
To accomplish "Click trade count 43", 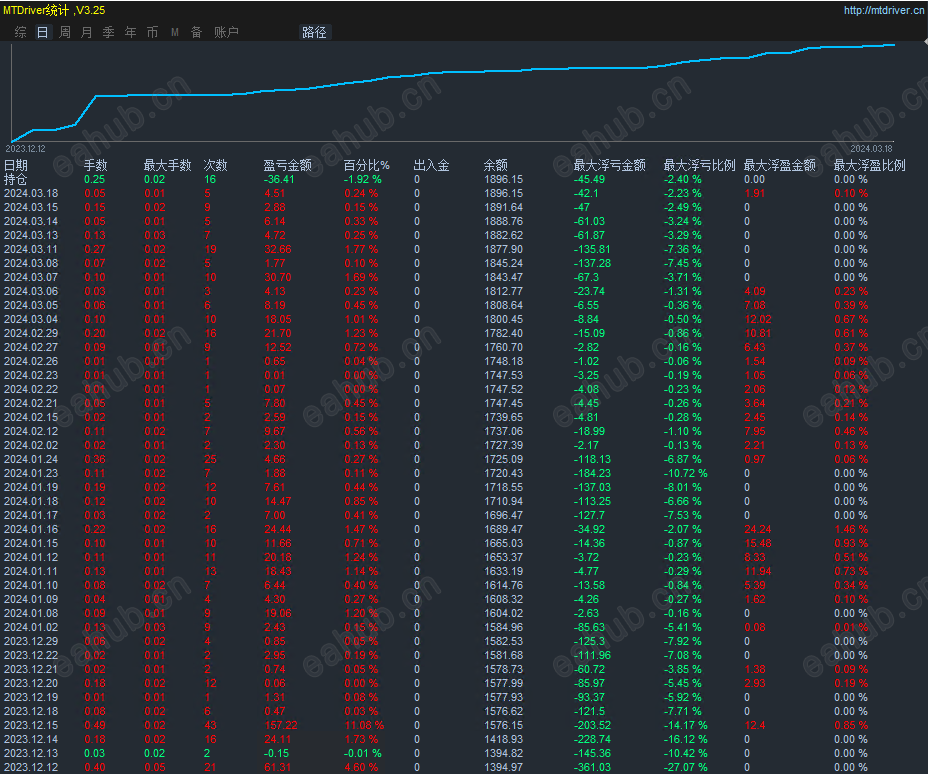I will point(211,725).
